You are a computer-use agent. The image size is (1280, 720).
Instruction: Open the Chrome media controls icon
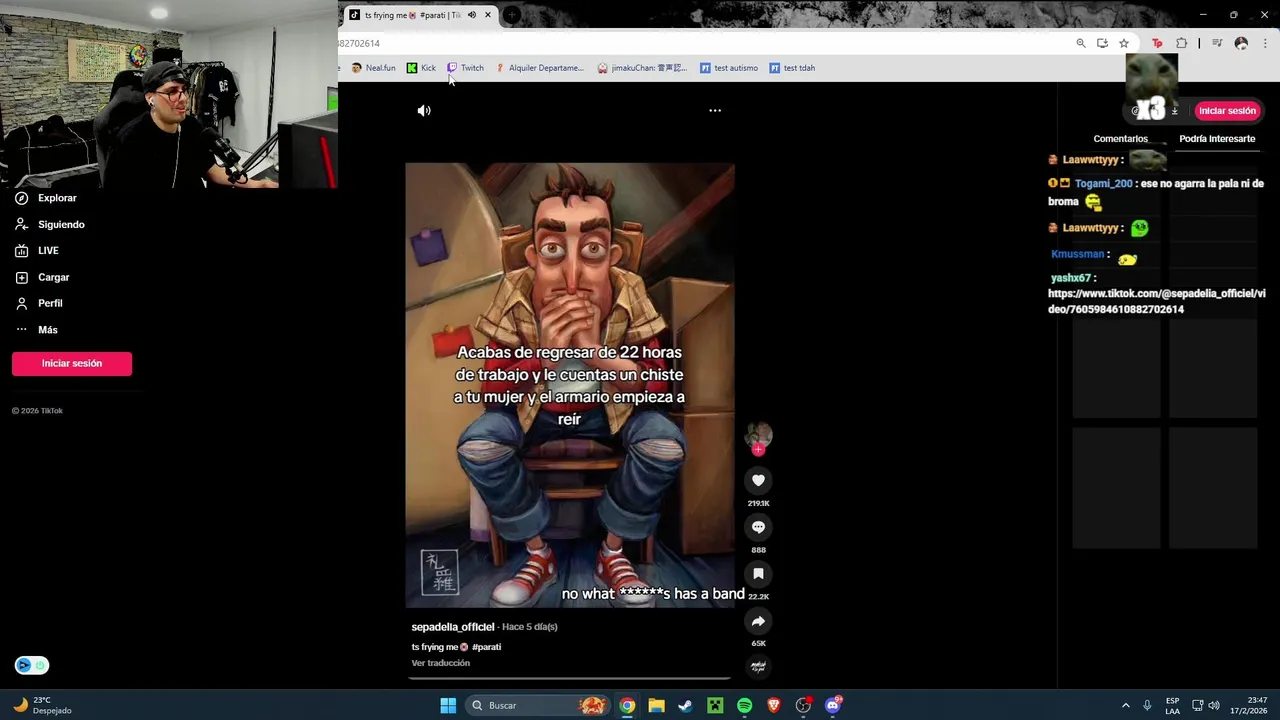pyautogui.click(x=1217, y=43)
